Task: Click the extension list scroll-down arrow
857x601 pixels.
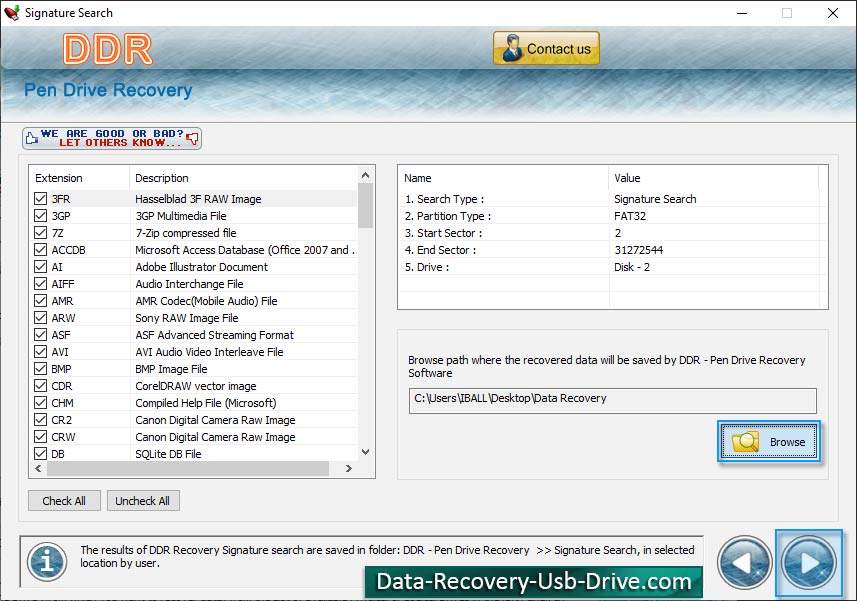Action: (x=366, y=452)
